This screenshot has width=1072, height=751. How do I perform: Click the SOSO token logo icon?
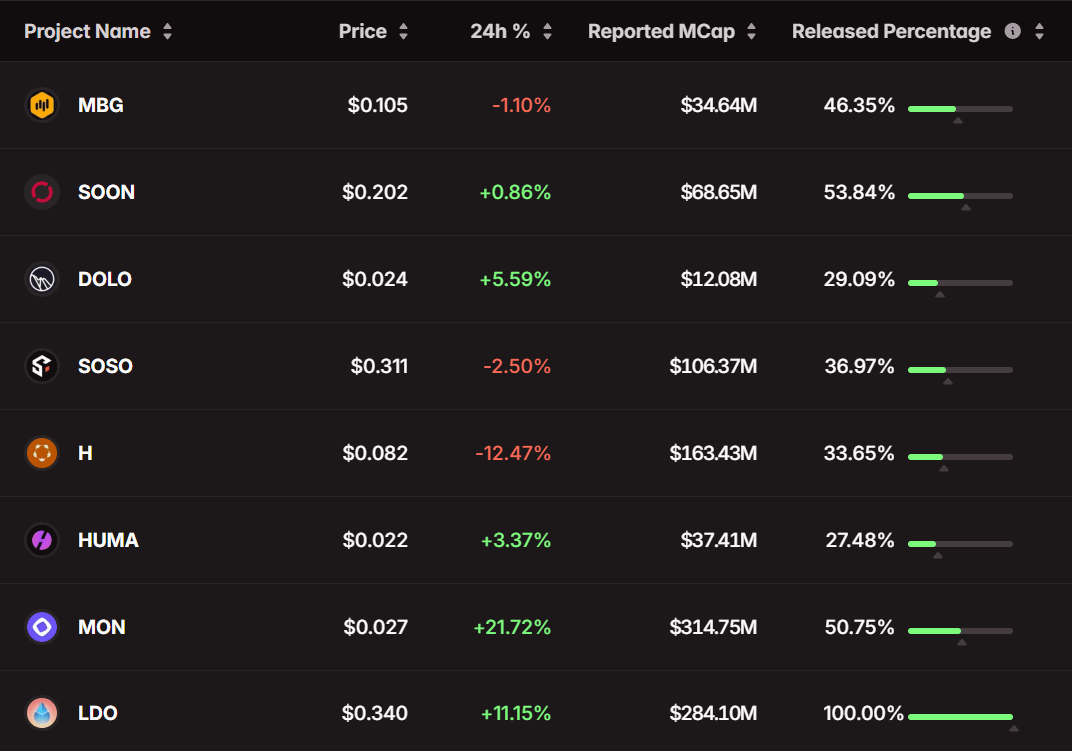(x=42, y=366)
